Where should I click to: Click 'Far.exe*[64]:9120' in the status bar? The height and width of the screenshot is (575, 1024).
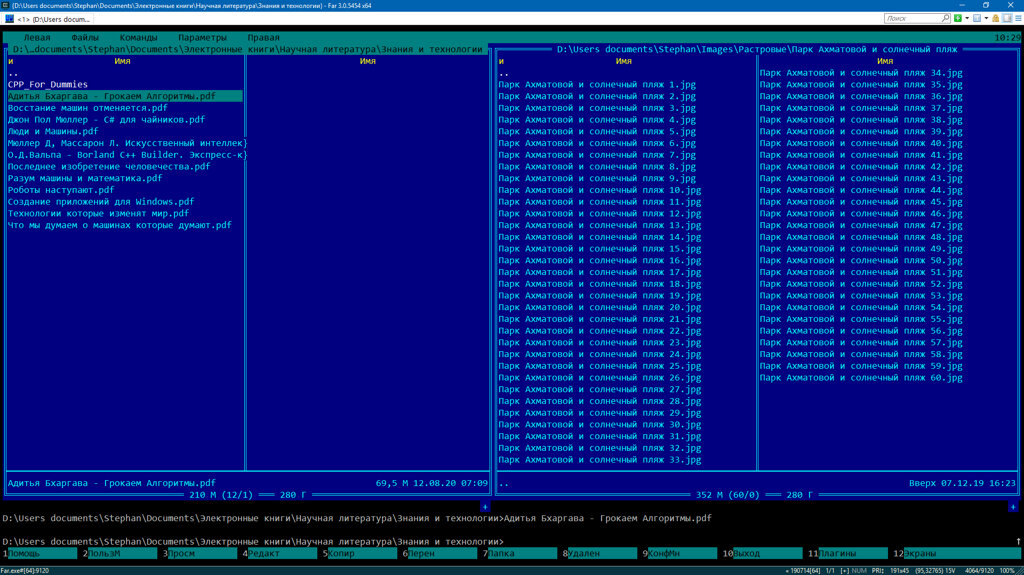[25, 570]
